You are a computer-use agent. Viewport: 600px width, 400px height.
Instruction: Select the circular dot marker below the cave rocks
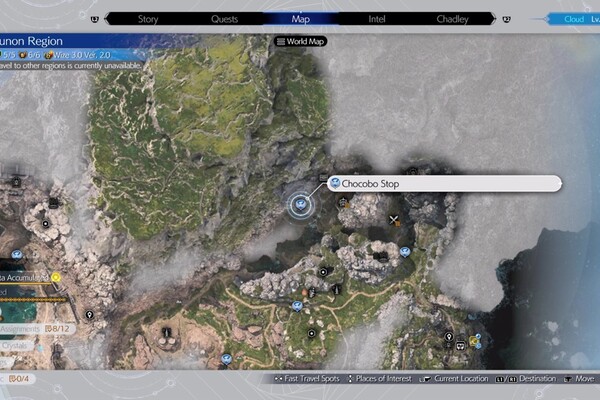323,272
